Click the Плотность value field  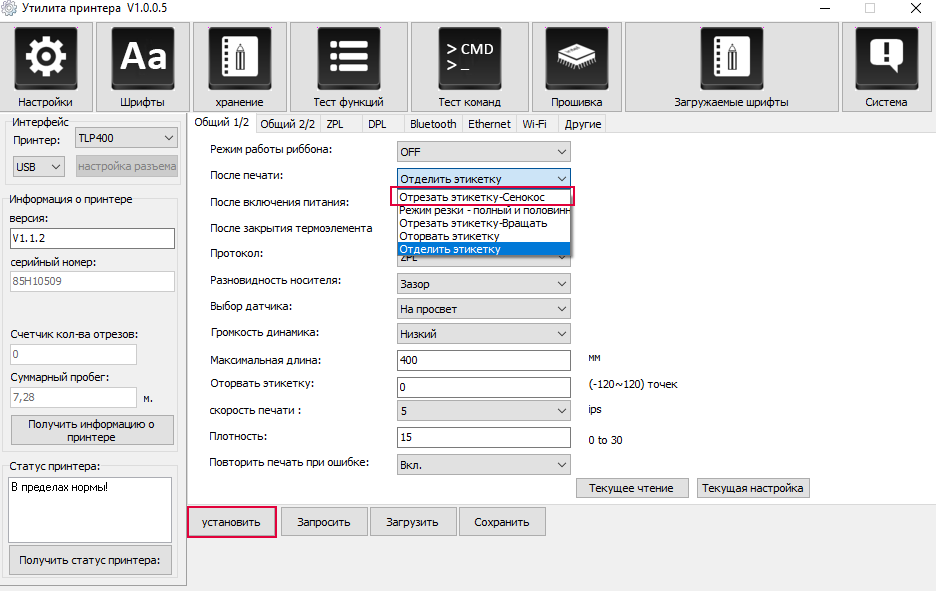484,437
